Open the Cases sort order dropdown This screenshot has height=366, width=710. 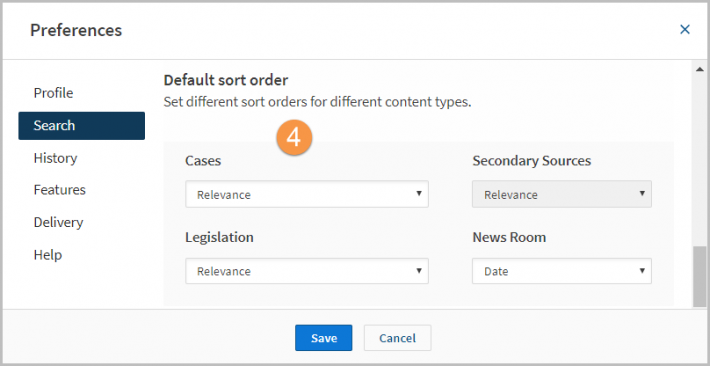[x=307, y=194]
